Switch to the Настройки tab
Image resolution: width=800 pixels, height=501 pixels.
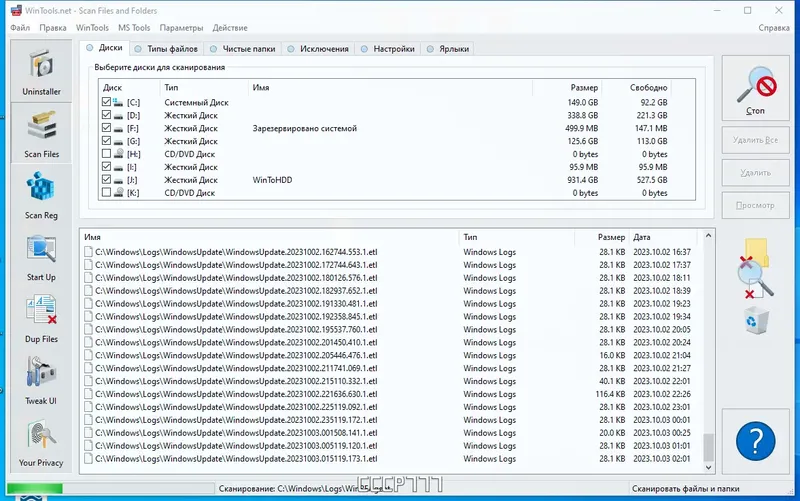pyautogui.click(x=388, y=49)
